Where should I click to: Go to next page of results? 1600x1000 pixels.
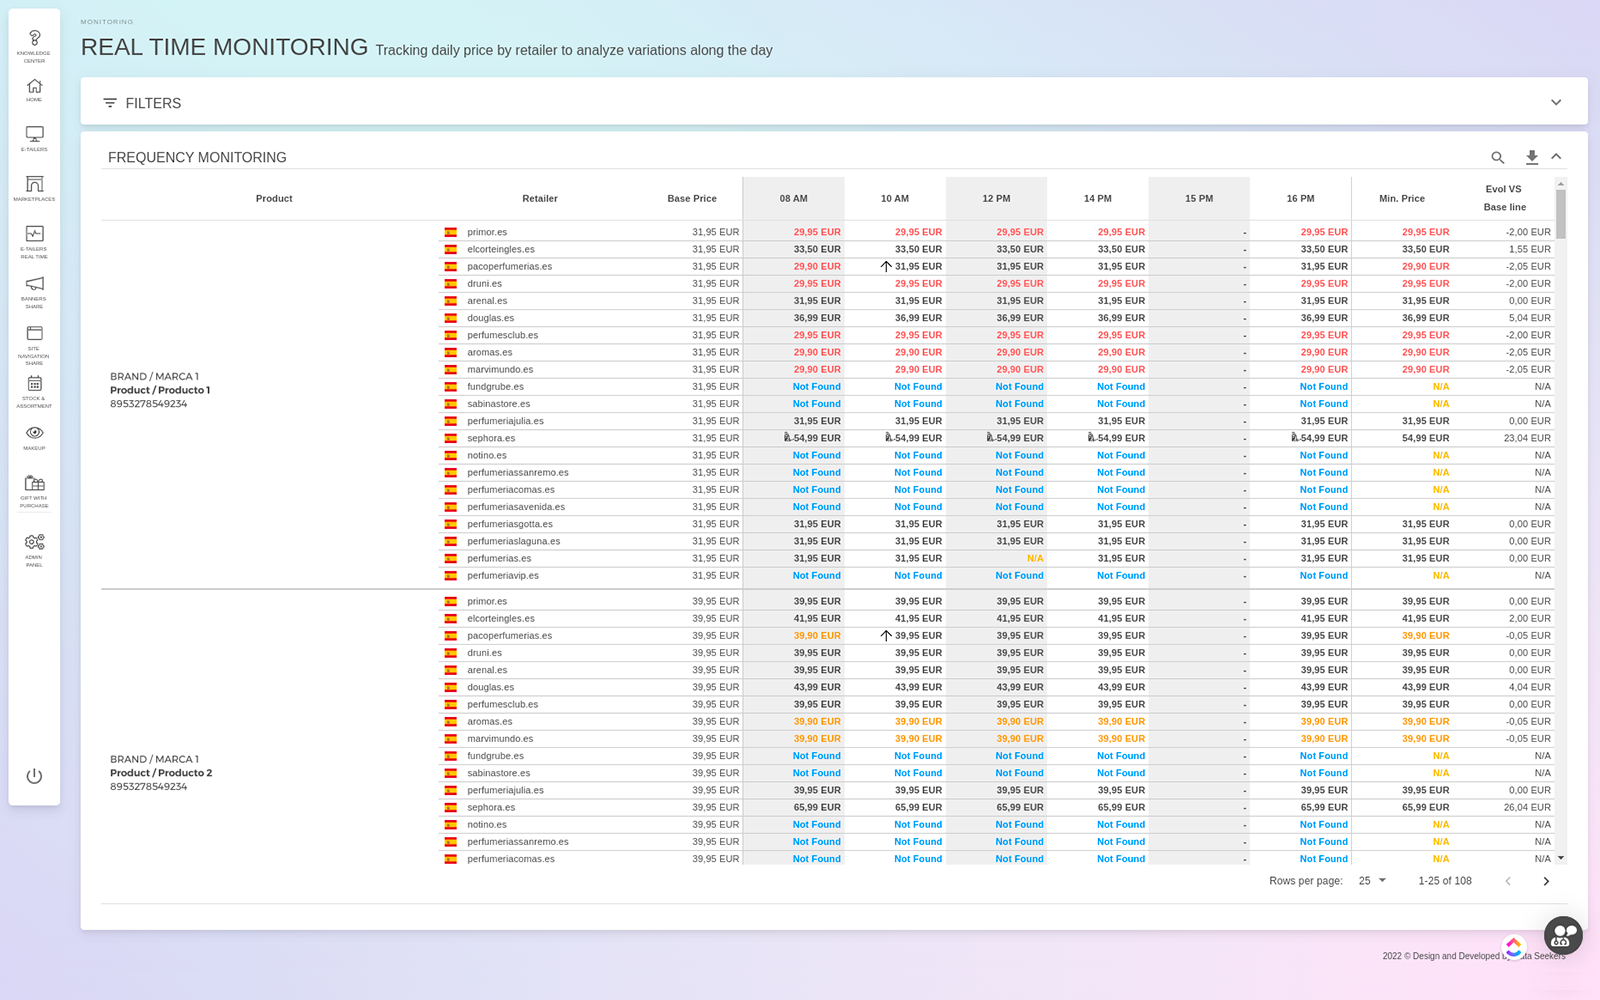click(x=1546, y=881)
